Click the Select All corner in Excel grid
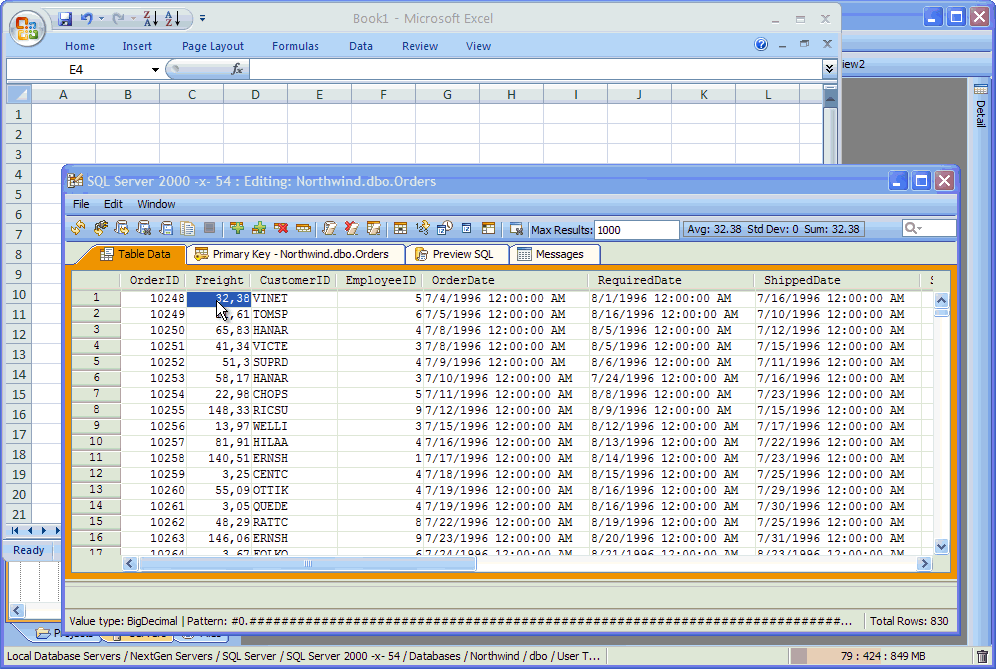This screenshot has width=996, height=669. (19, 95)
